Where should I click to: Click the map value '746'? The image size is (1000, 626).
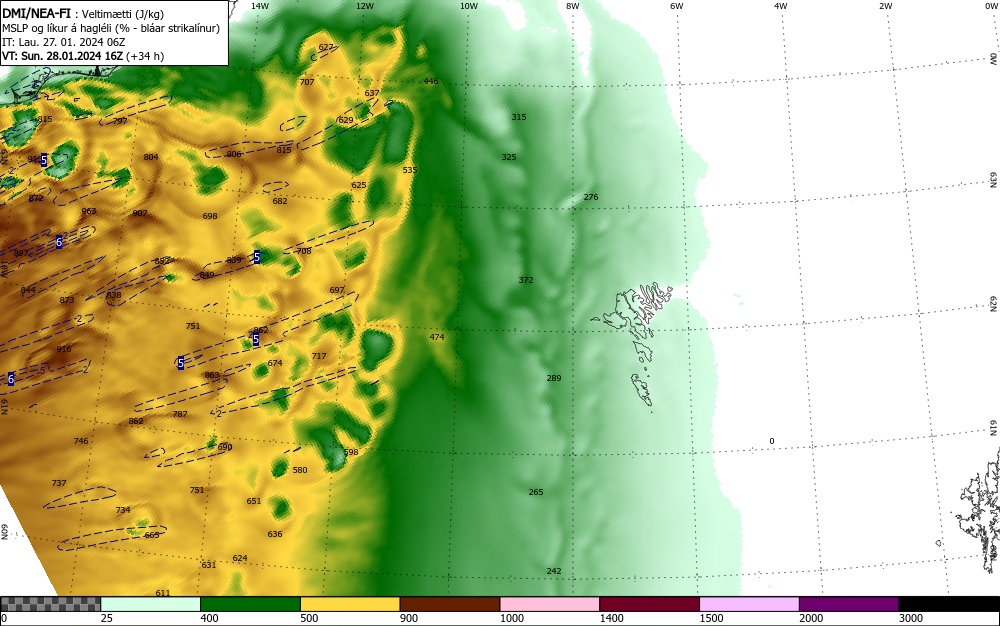tap(81, 440)
